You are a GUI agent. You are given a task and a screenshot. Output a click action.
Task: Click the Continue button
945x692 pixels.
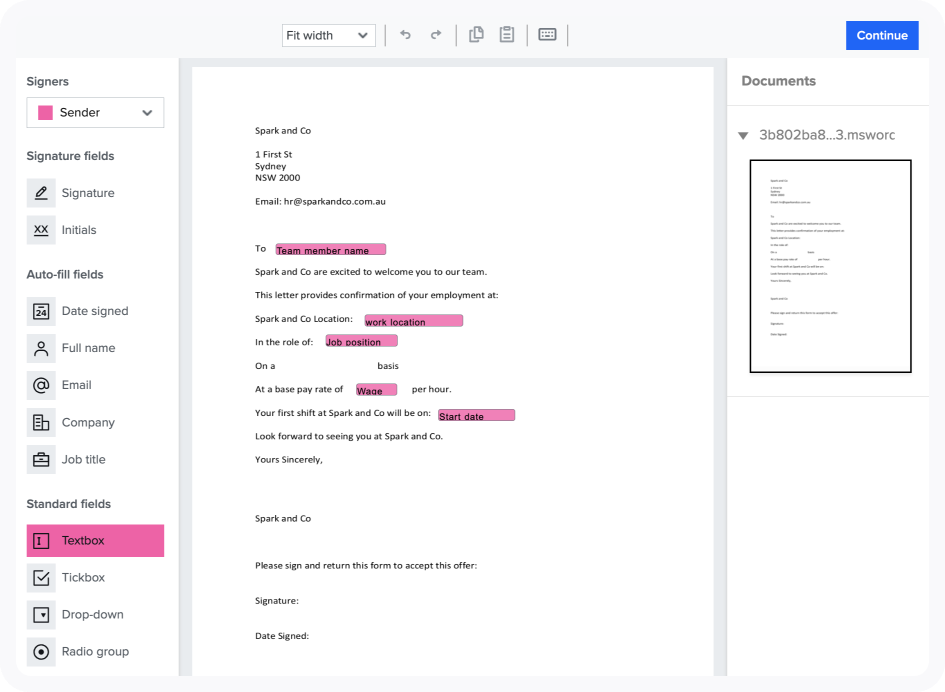pos(881,35)
